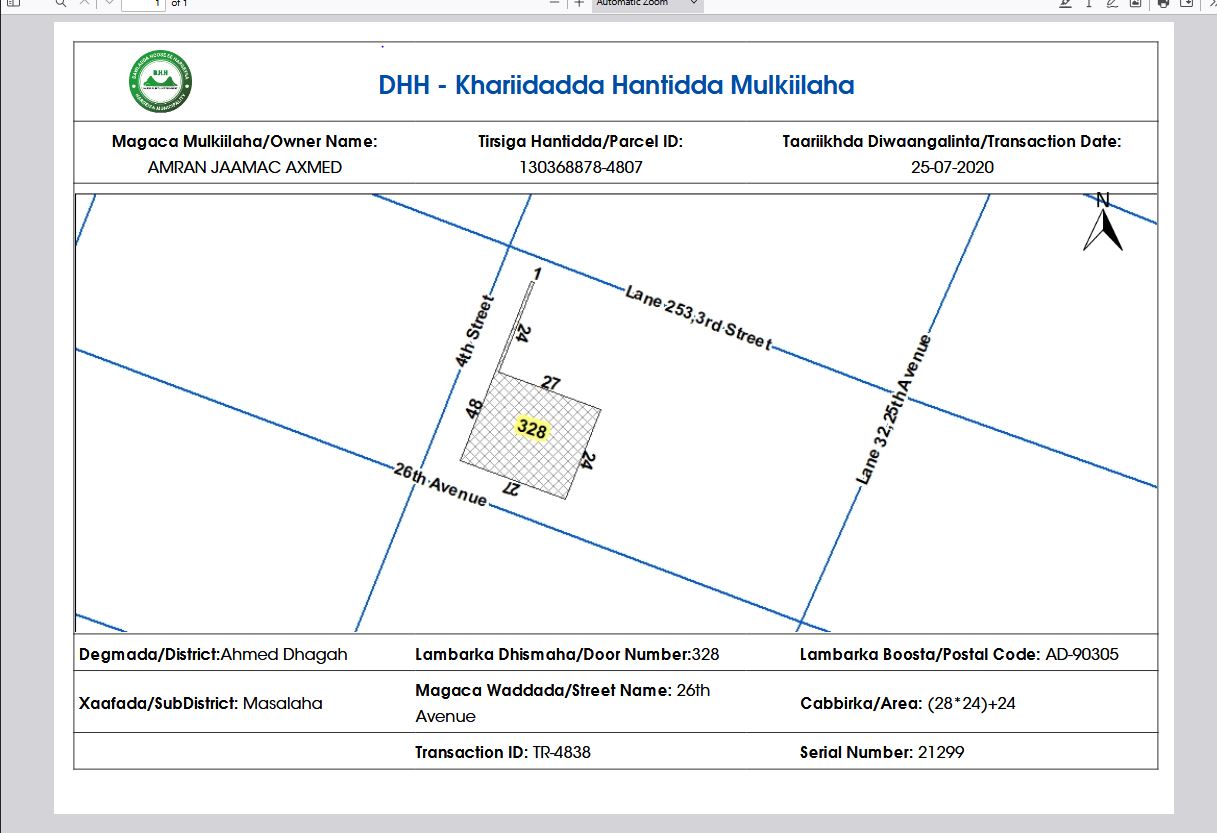
Task: Focus the page number field
Action: (143, 4)
